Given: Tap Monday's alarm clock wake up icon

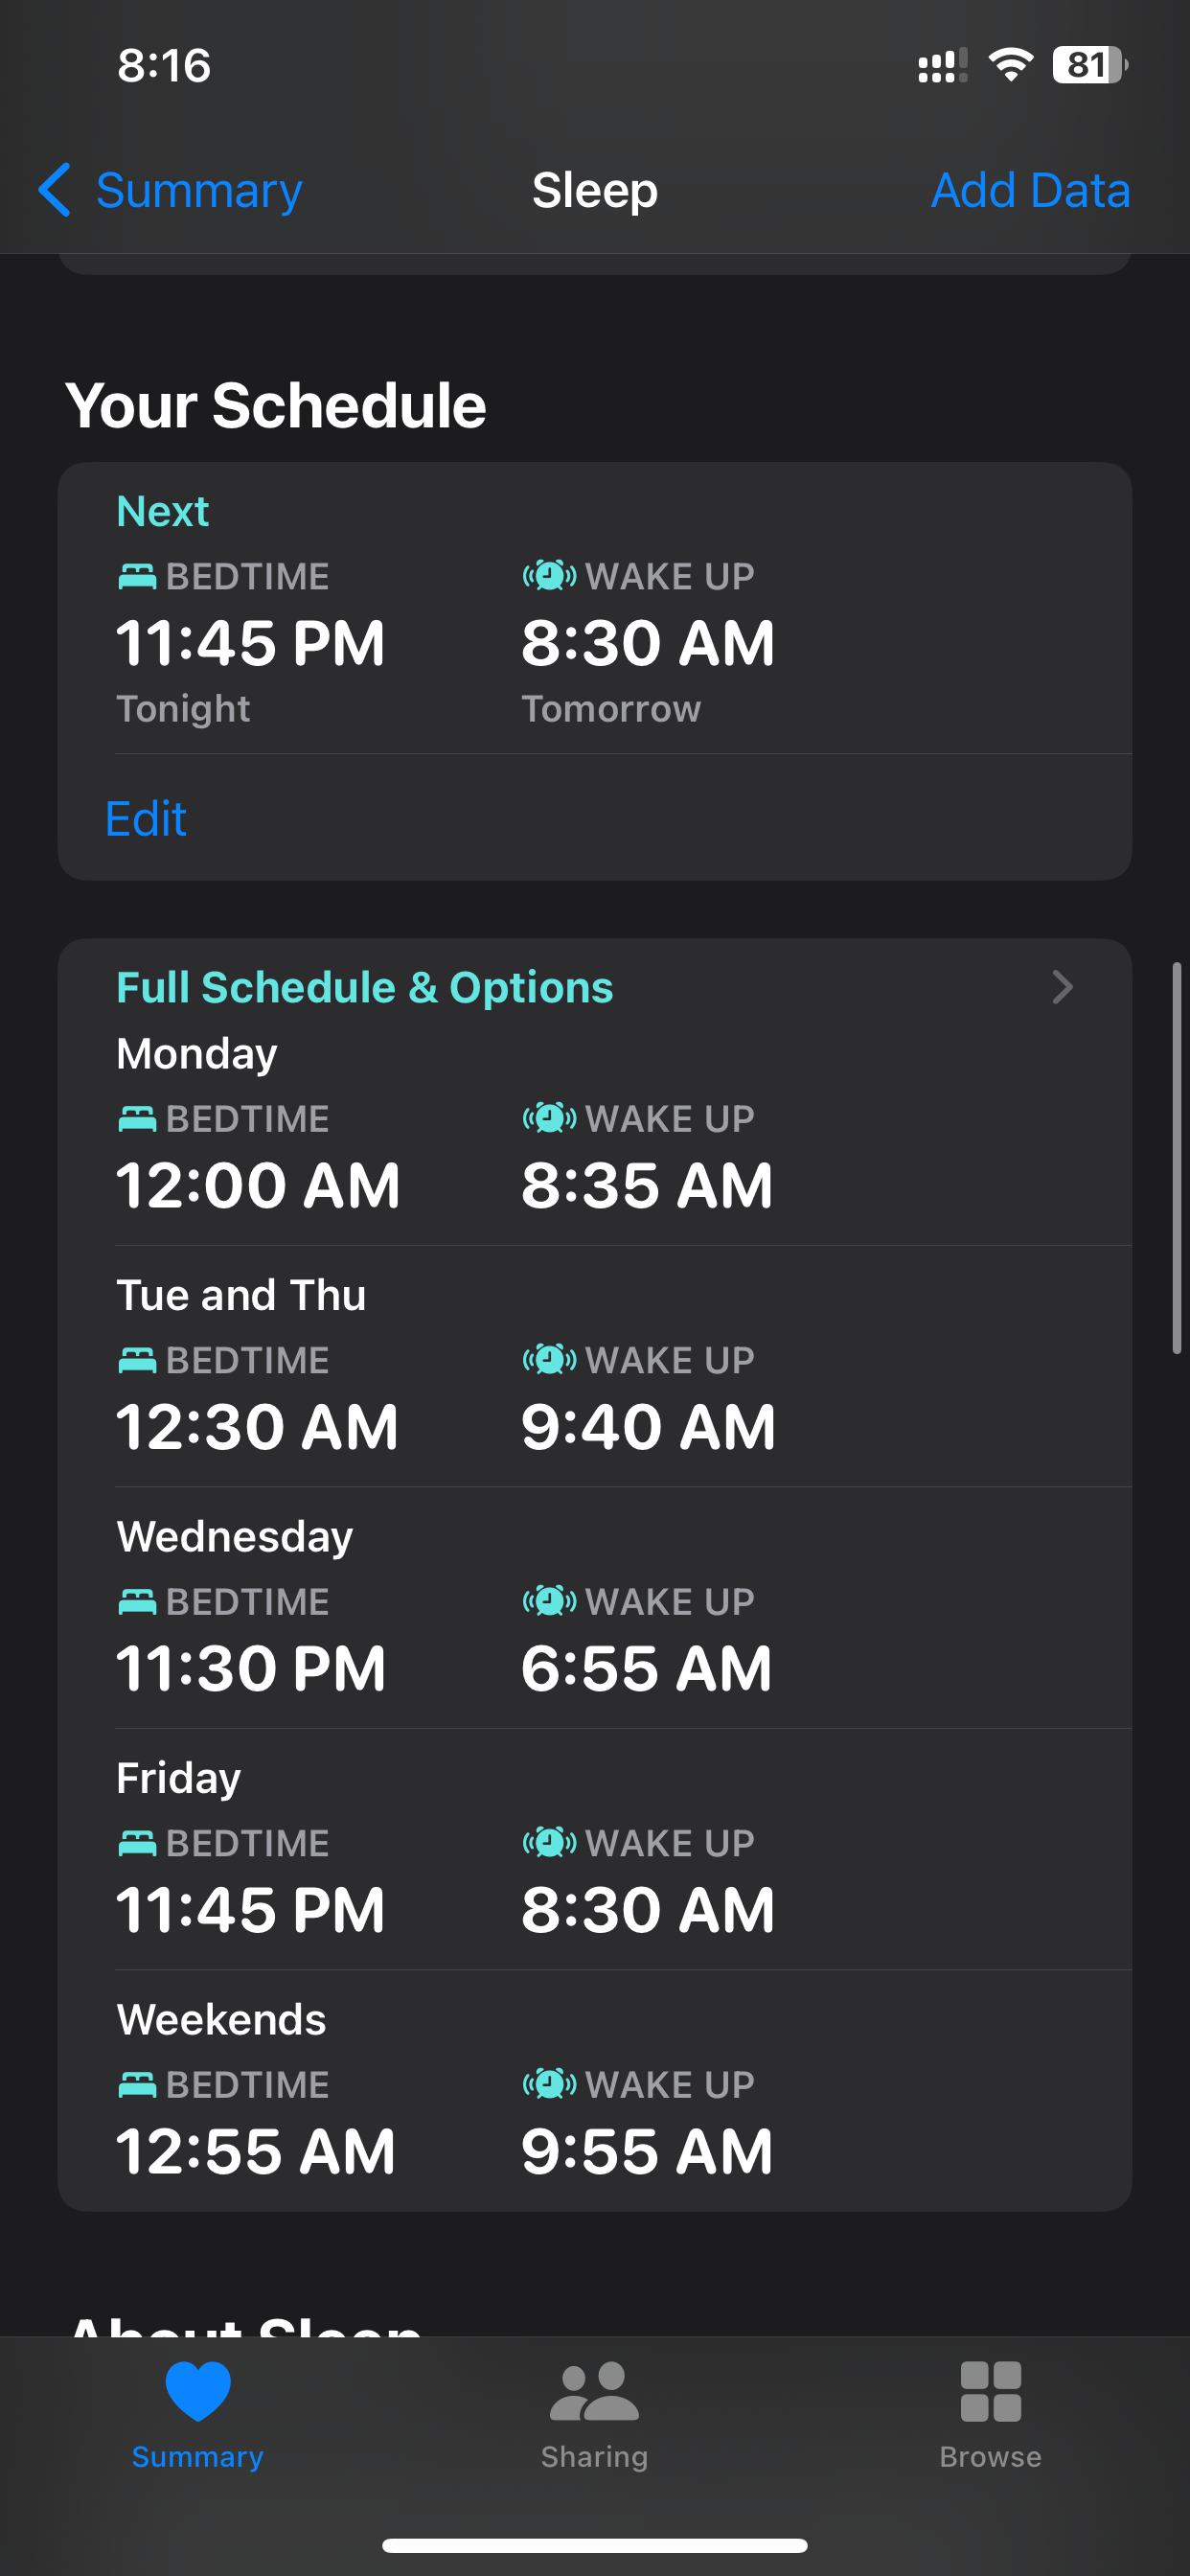Looking at the screenshot, I should point(549,1118).
